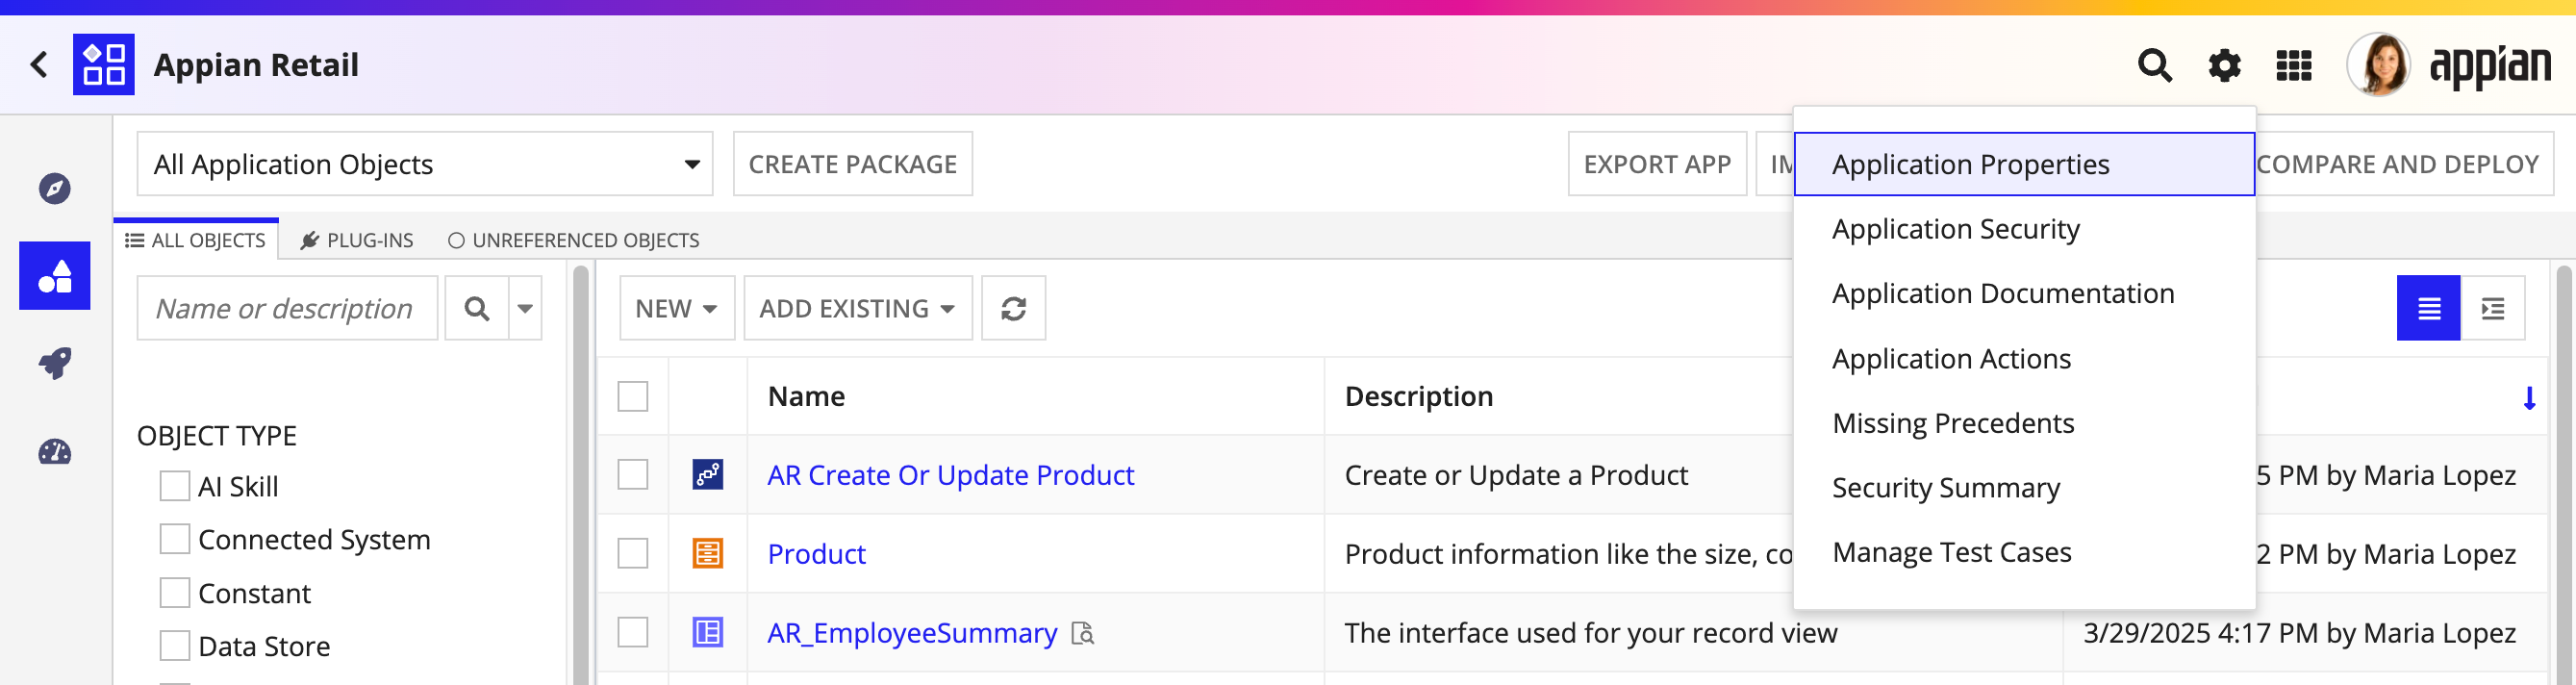Click the interface icon for AR_EmployeeSummary
2576x685 pixels.
(x=708, y=632)
